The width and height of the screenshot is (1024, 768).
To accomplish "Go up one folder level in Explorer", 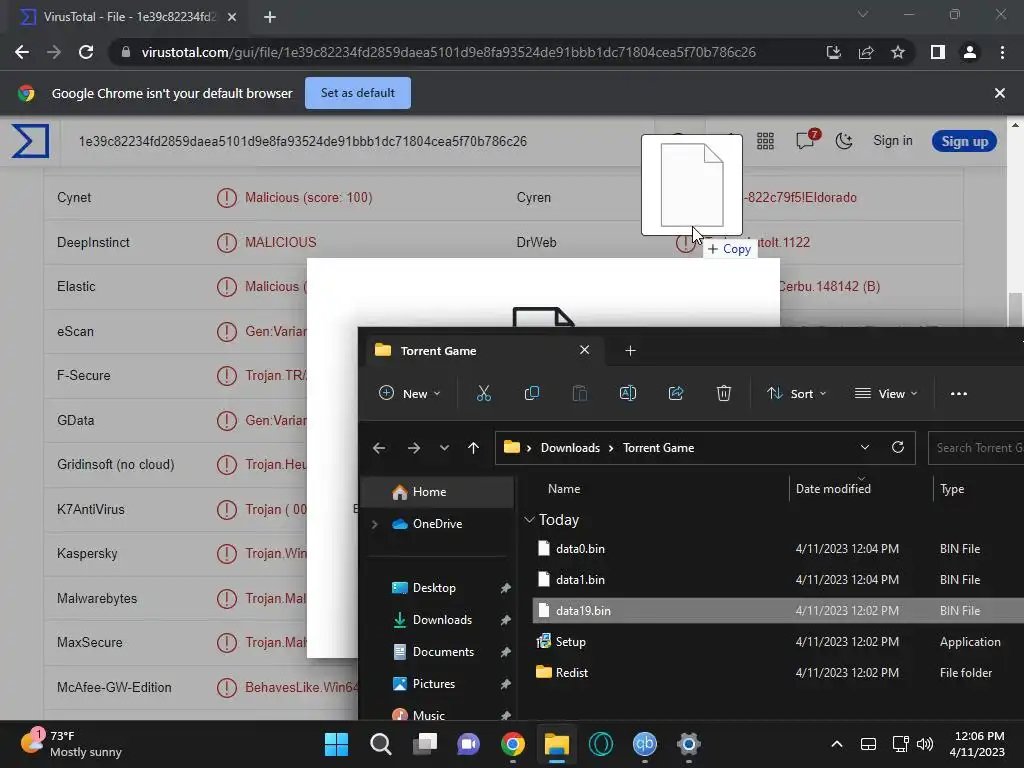I will click(473, 448).
